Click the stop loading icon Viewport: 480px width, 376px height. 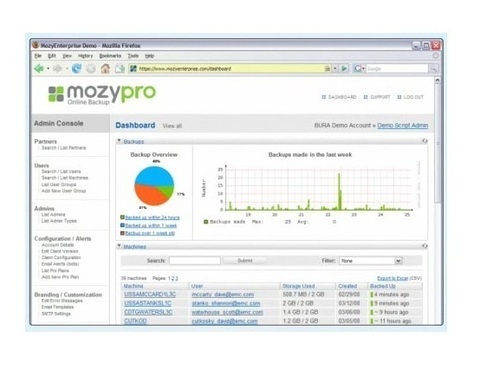(91, 69)
